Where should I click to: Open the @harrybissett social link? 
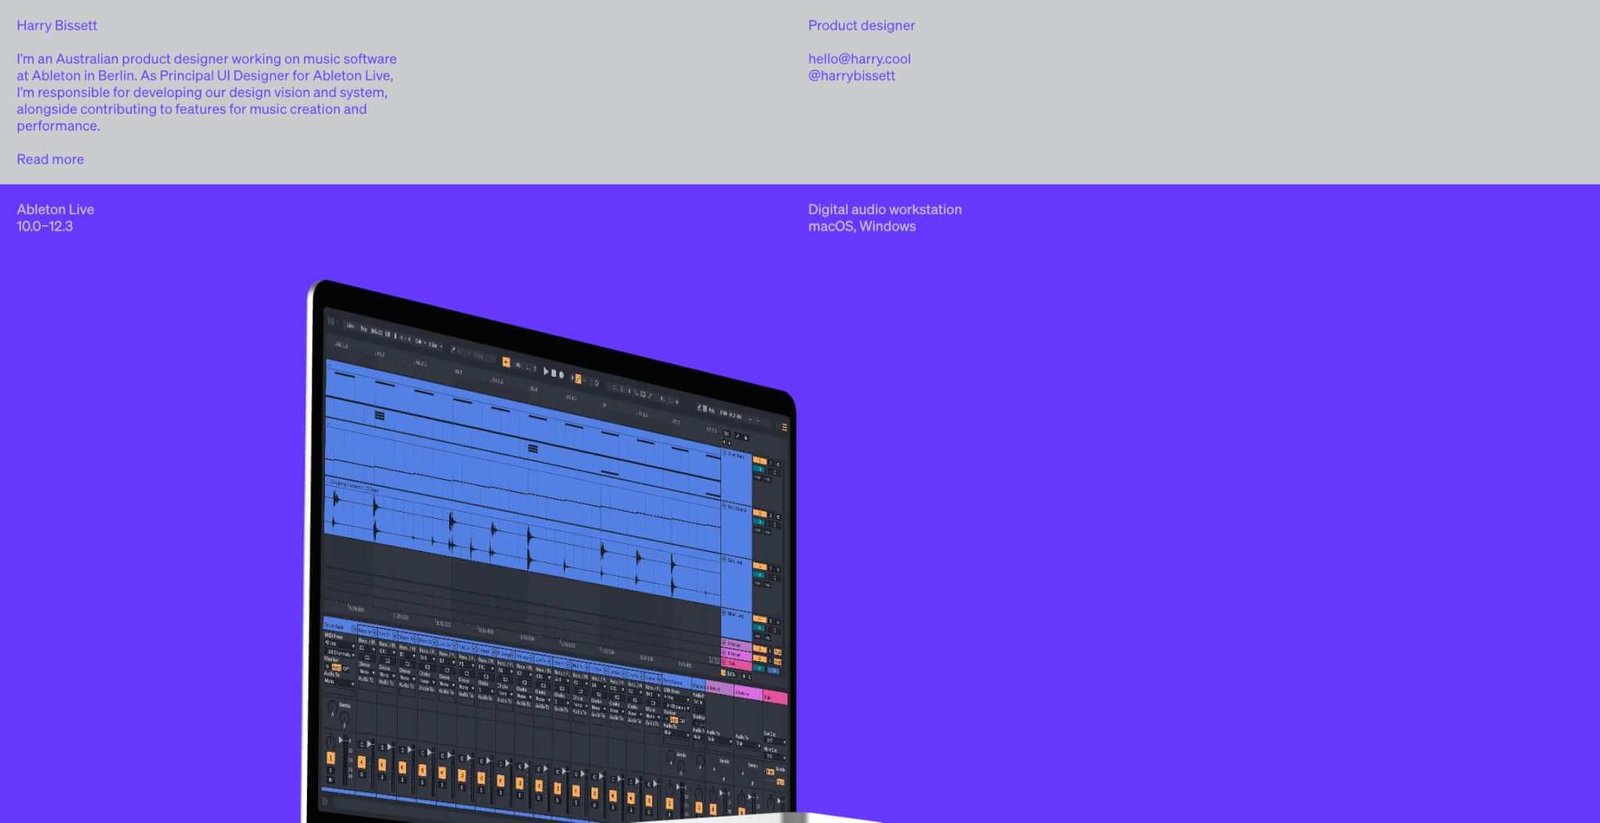(851, 76)
